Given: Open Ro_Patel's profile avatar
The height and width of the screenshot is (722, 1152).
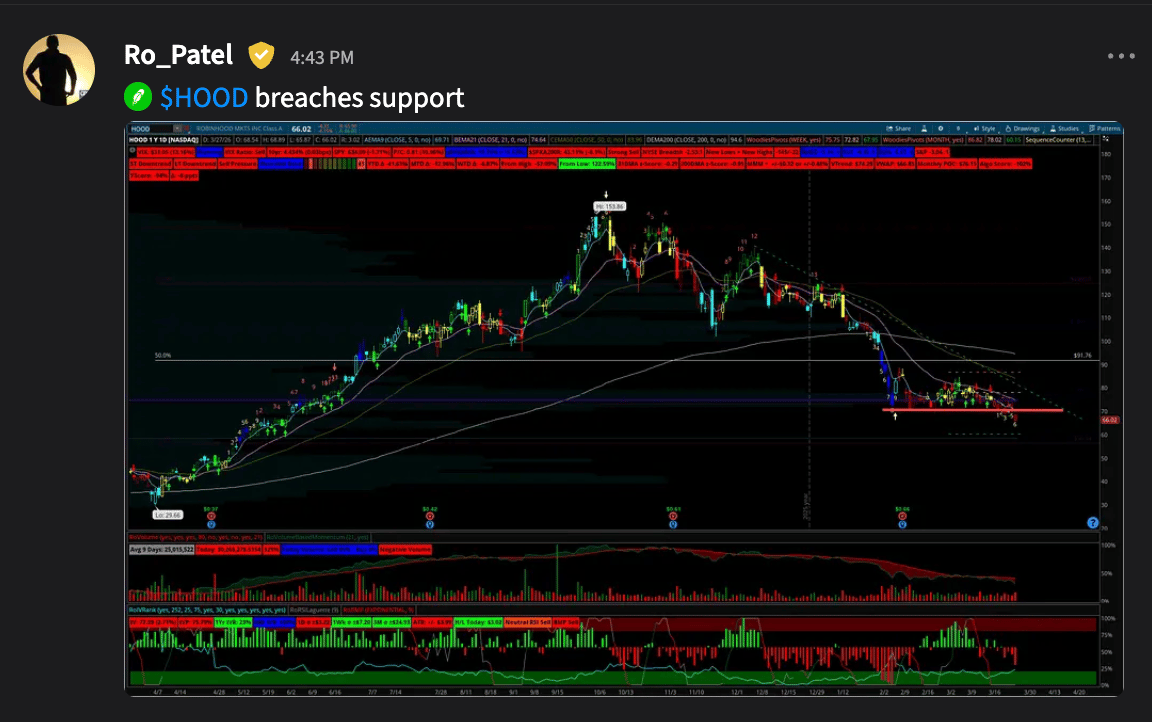Looking at the screenshot, I should [x=59, y=70].
